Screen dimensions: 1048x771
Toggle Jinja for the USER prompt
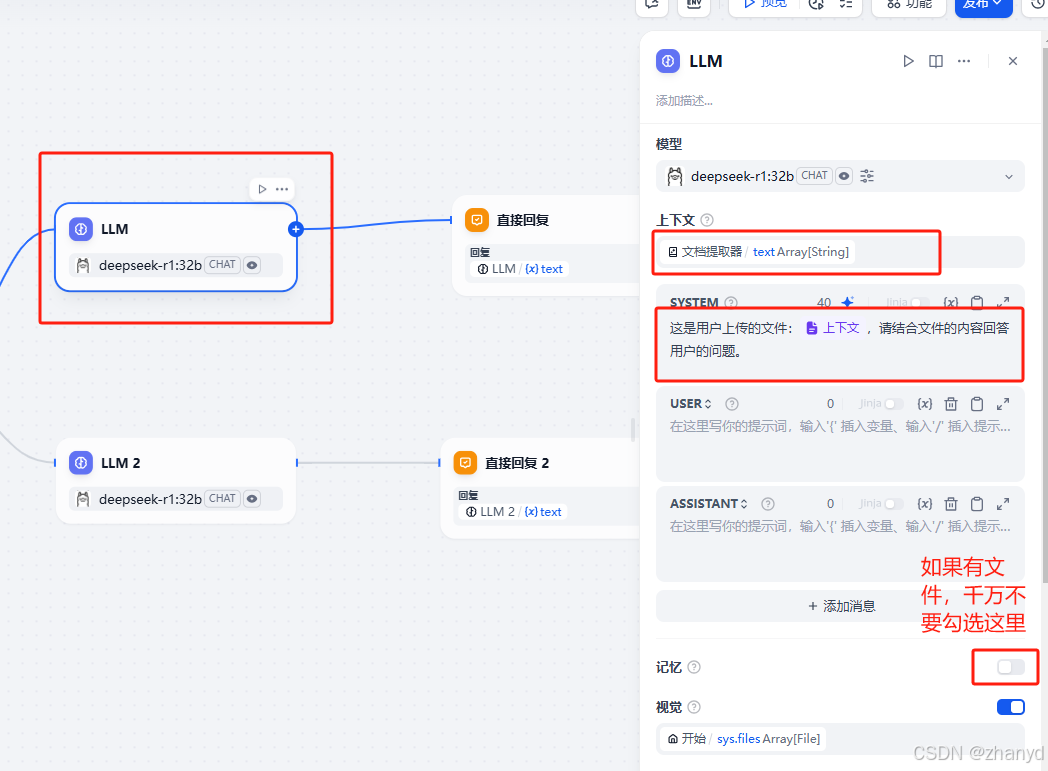click(894, 404)
